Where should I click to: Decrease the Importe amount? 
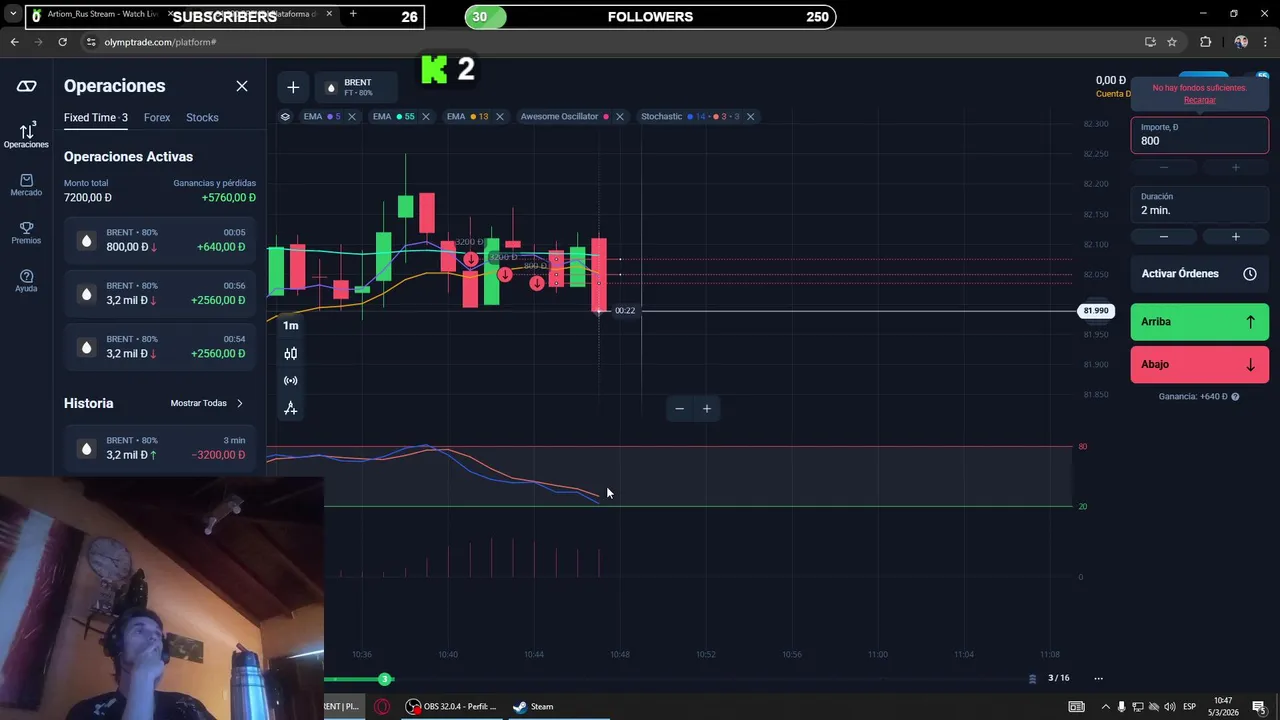pos(1163,167)
